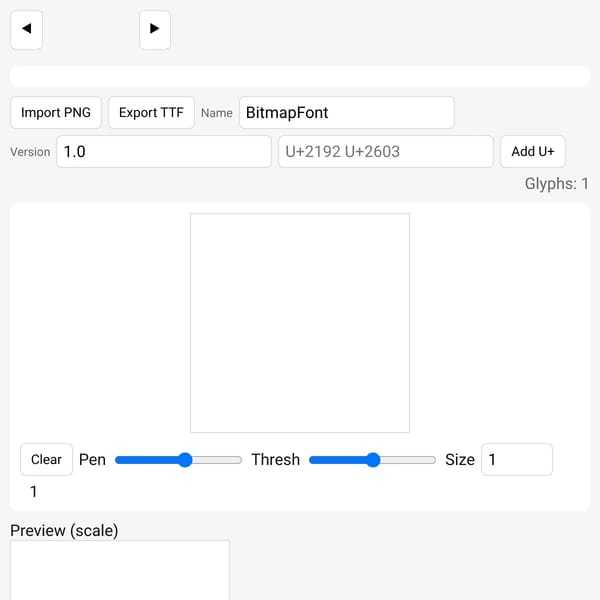Viewport: 600px width, 600px height.
Task: Click on the glyph drawing canvas
Action: (300, 323)
